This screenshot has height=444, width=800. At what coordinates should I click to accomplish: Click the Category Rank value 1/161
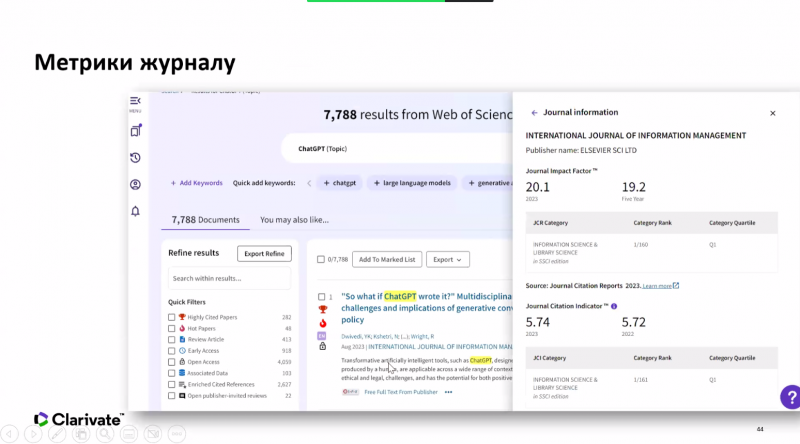coord(641,380)
